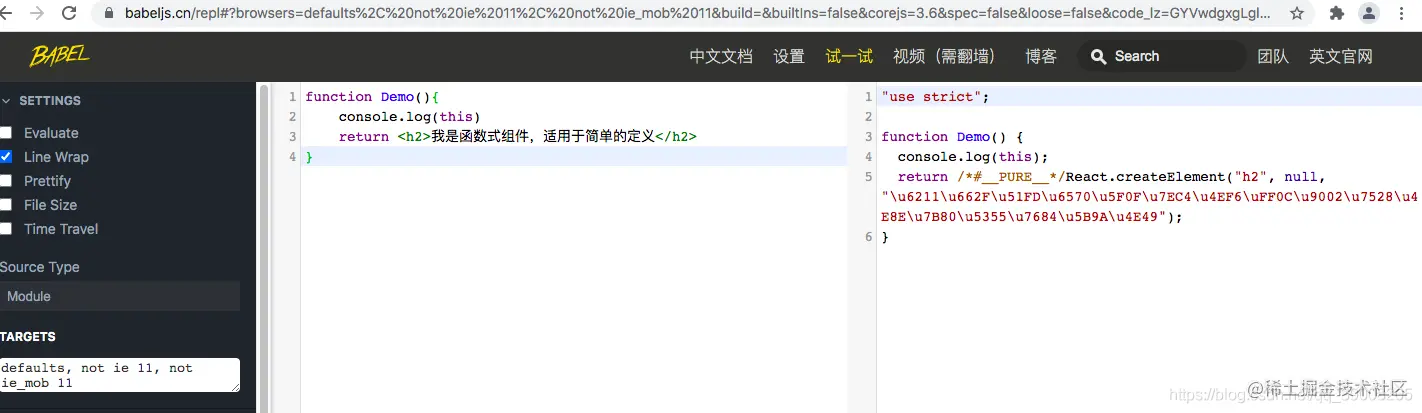Click the sidebar vertical scrollbar
Viewport: 1422px width, 413px height.
264,247
